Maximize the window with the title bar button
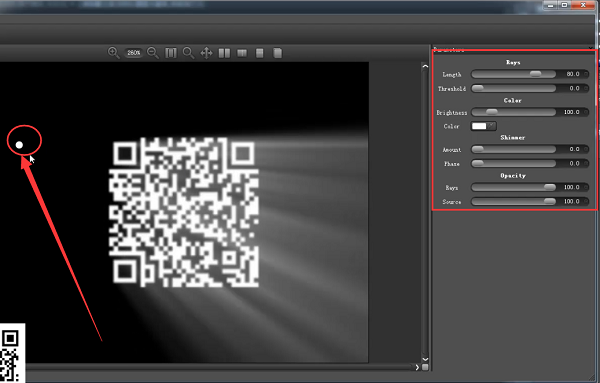Screen dimensions: 600x383 [564, 5]
